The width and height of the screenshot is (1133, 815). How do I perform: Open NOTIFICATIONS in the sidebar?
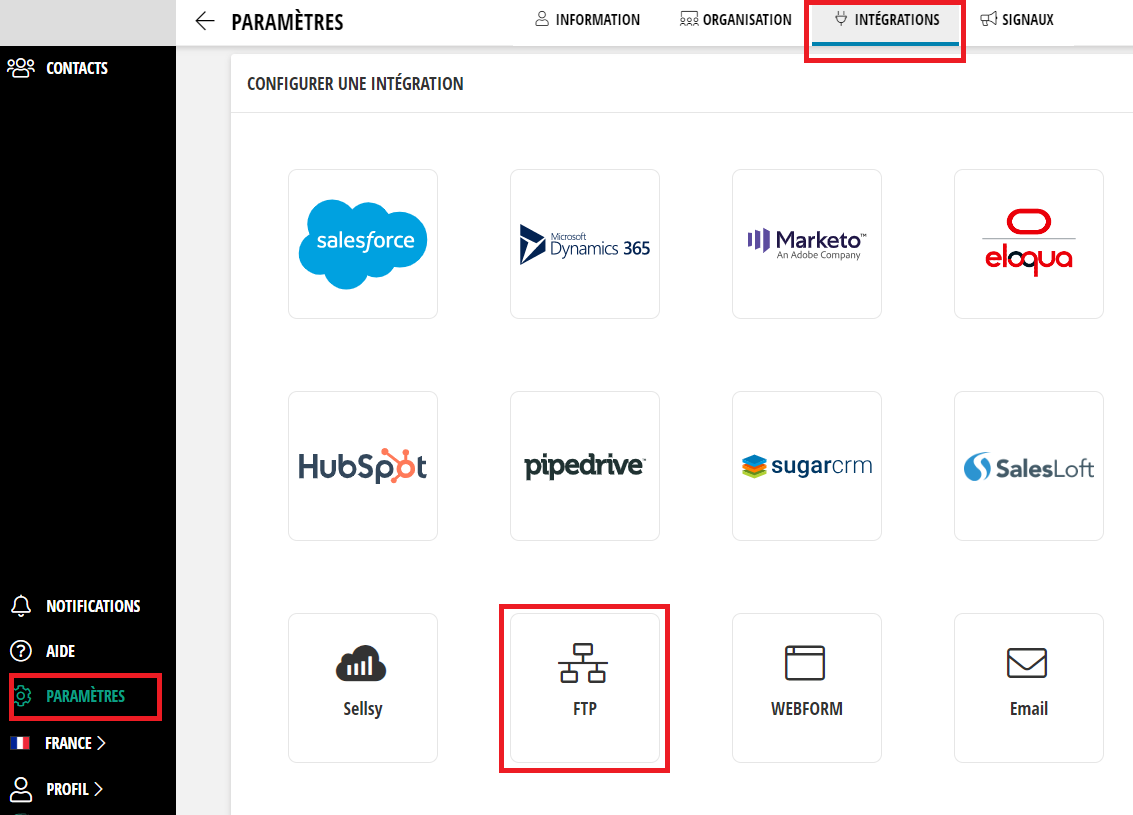coord(93,605)
